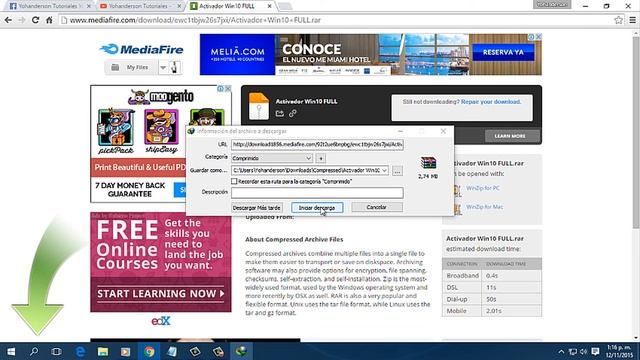Open Action Center notifications icon

coord(596,352)
